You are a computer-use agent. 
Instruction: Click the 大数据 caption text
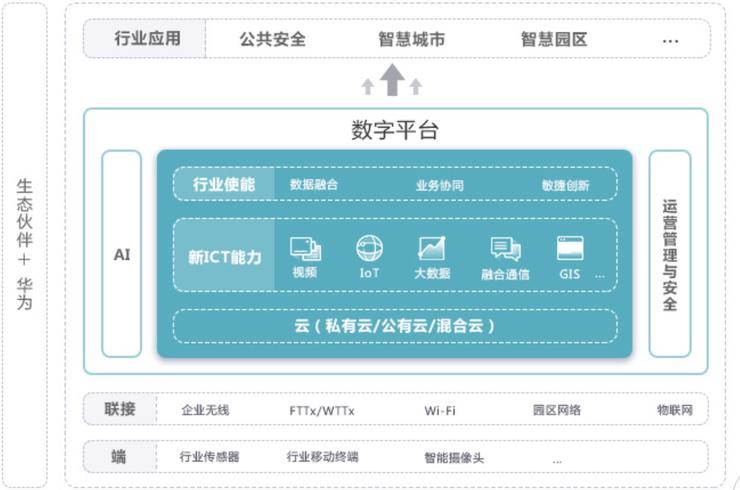click(x=432, y=273)
